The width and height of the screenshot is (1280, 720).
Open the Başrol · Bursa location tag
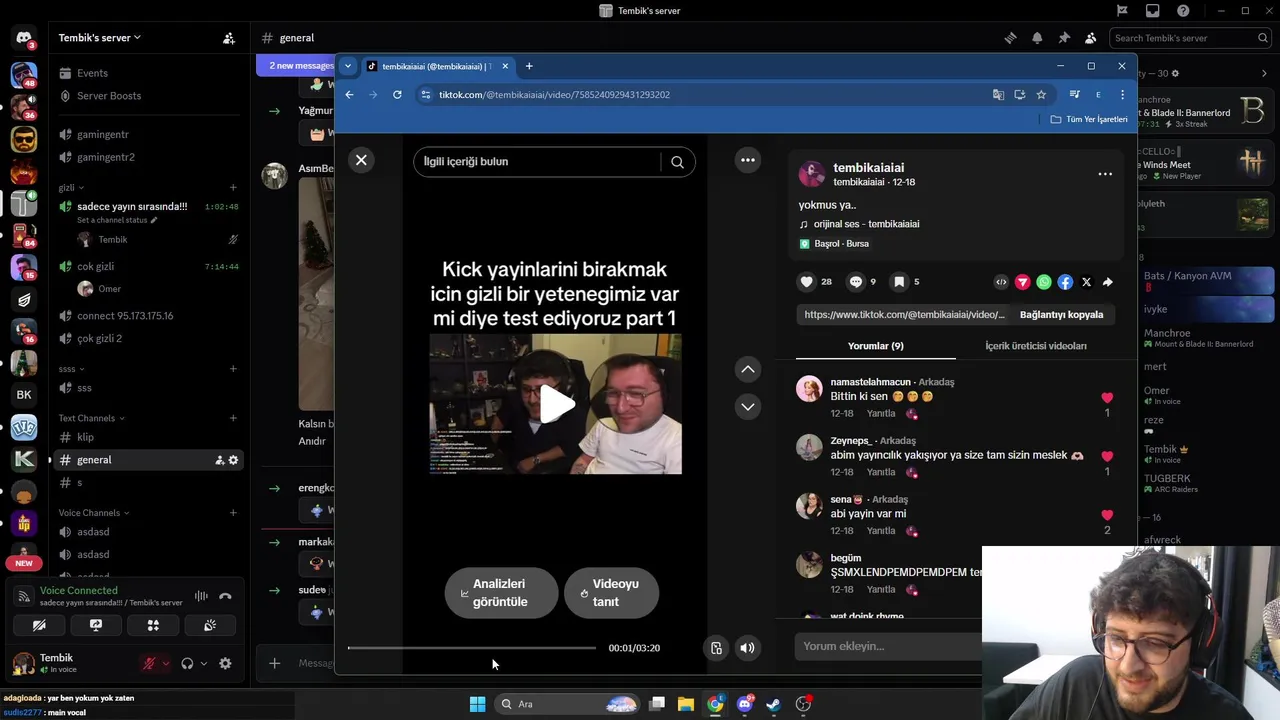[841, 244]
